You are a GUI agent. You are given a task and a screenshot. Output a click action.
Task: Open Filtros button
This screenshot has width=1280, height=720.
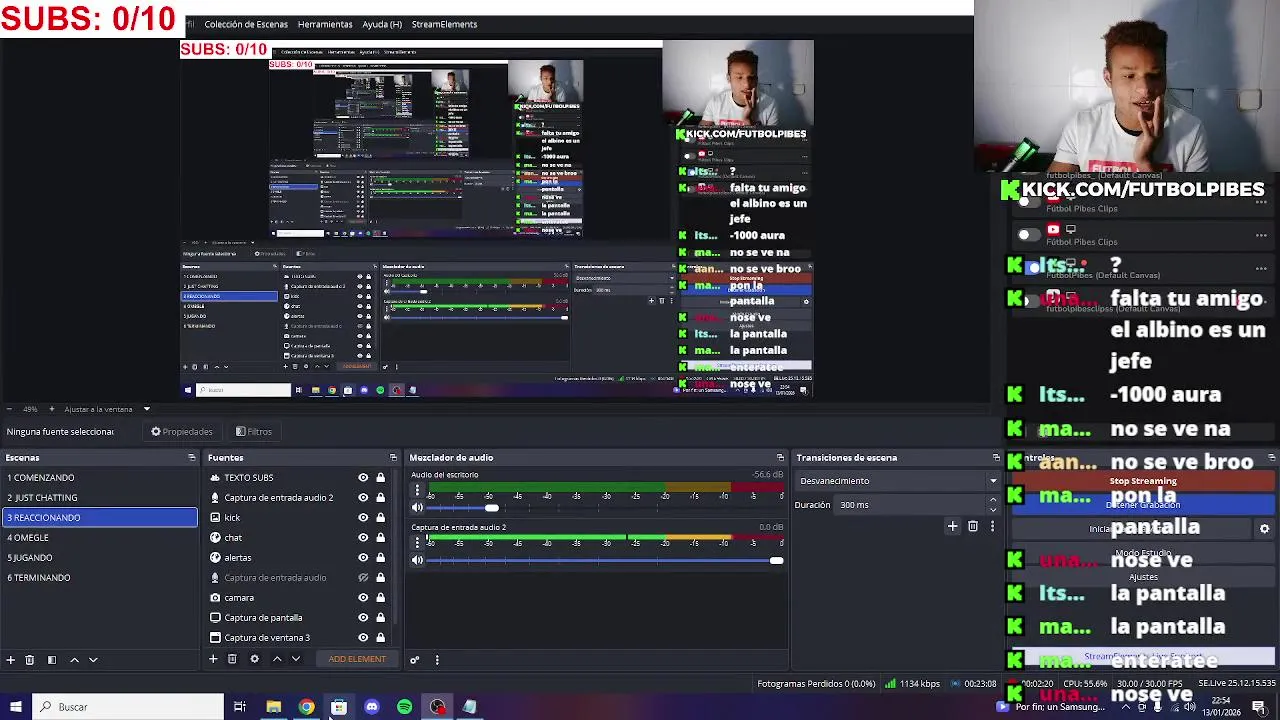(x=254, y=432)
